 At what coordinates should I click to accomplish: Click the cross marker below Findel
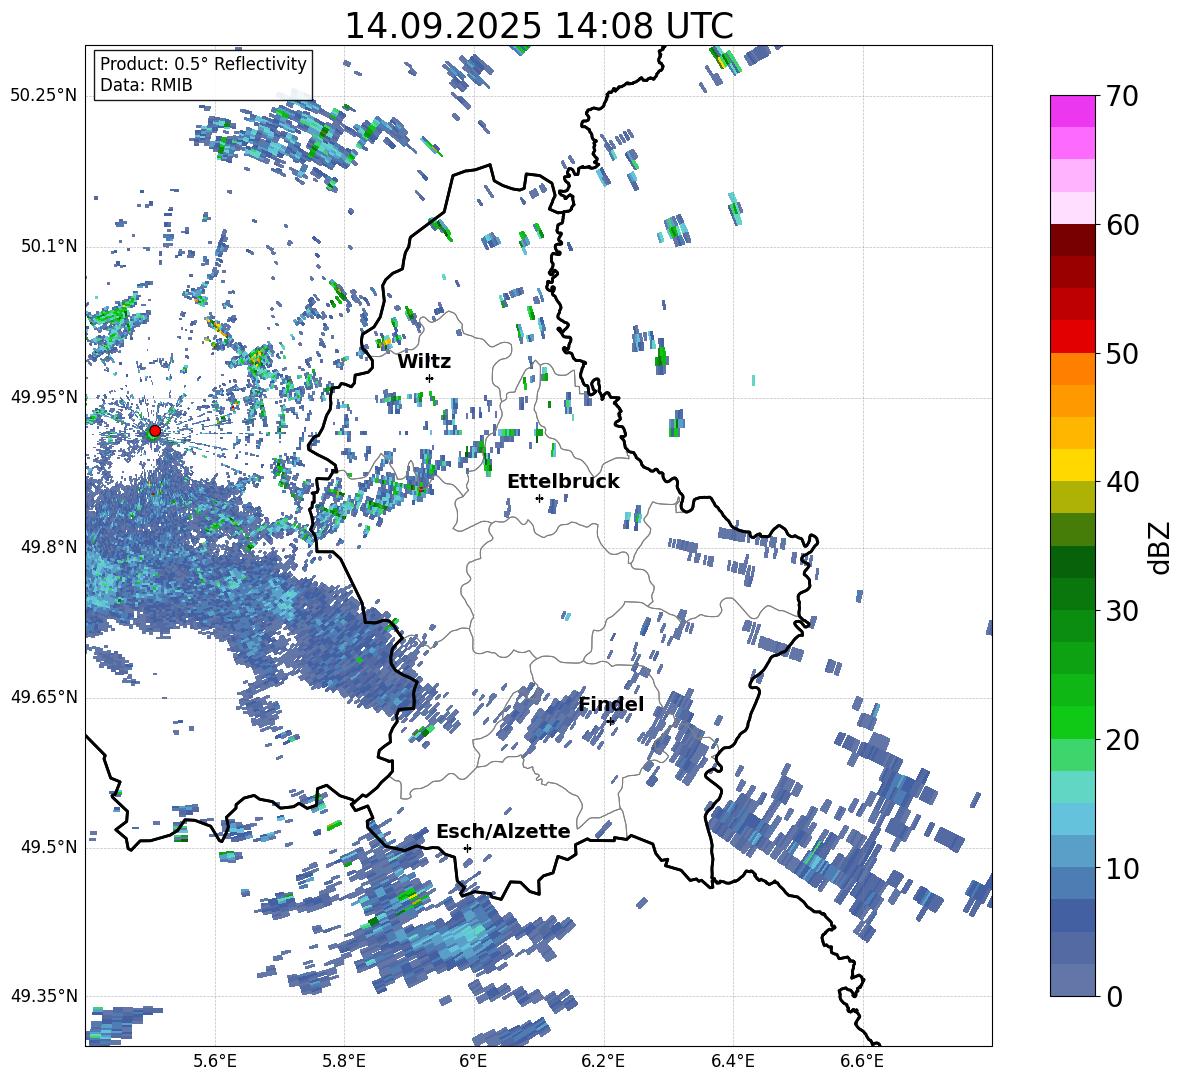pos(610,722)
